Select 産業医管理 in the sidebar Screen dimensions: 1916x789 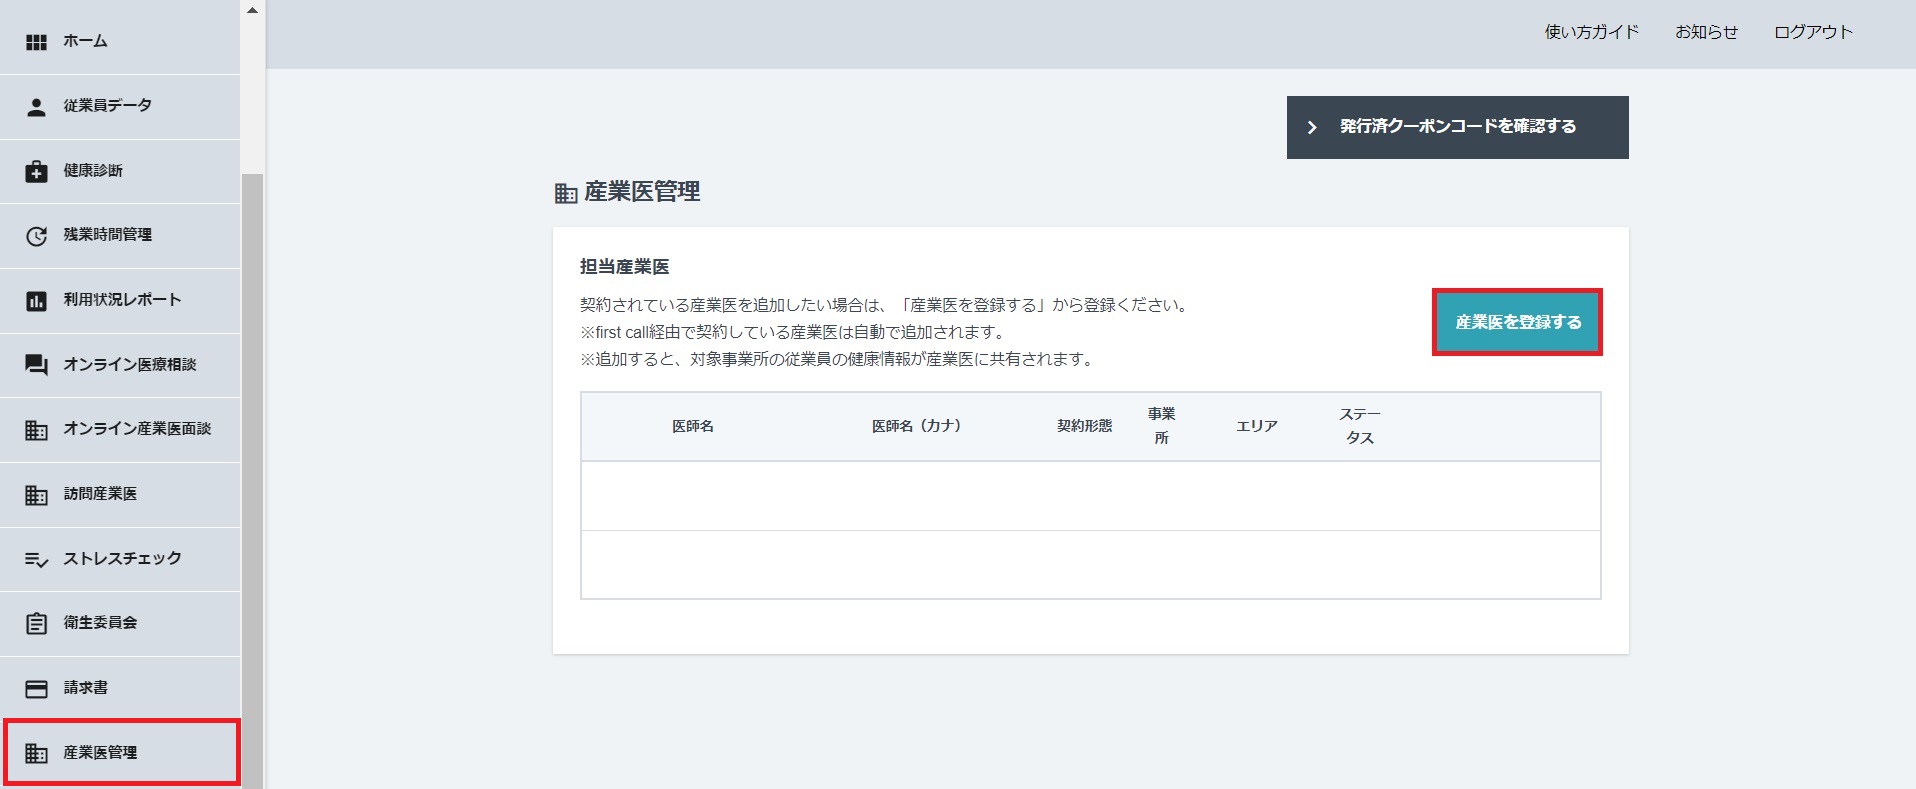(100, 752)
